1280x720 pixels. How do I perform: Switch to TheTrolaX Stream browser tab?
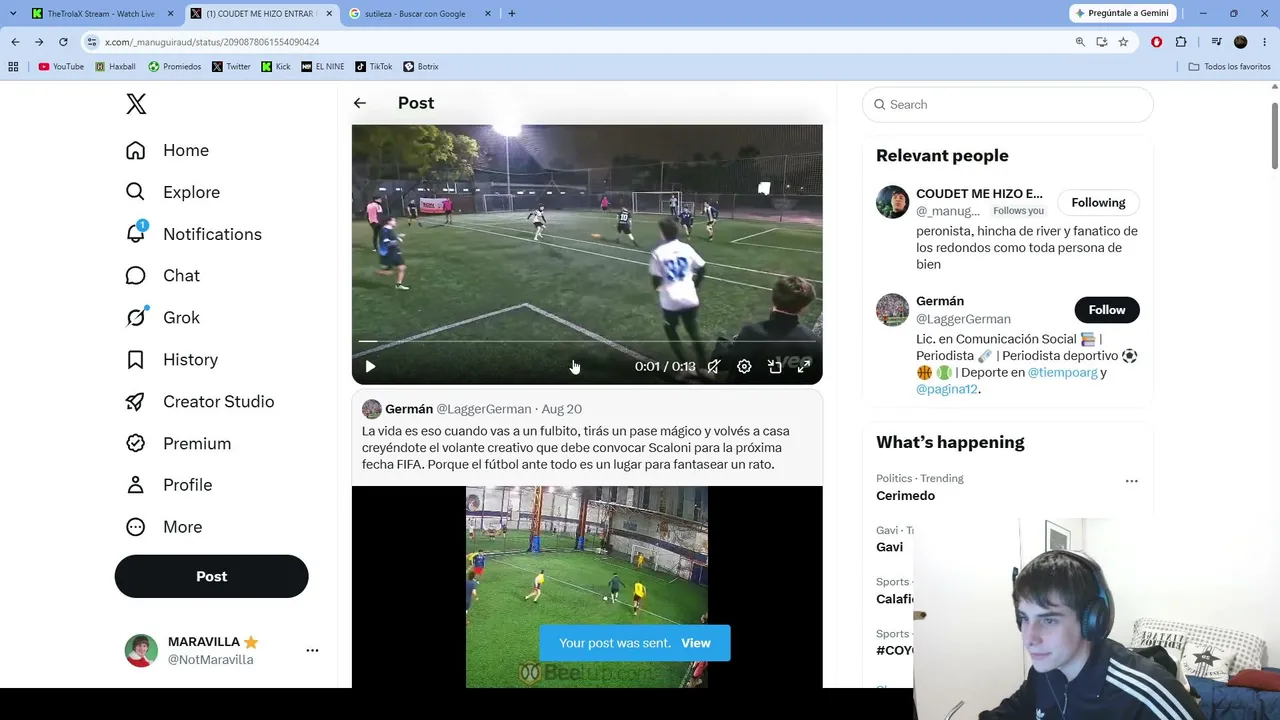[x=101, y=14]
